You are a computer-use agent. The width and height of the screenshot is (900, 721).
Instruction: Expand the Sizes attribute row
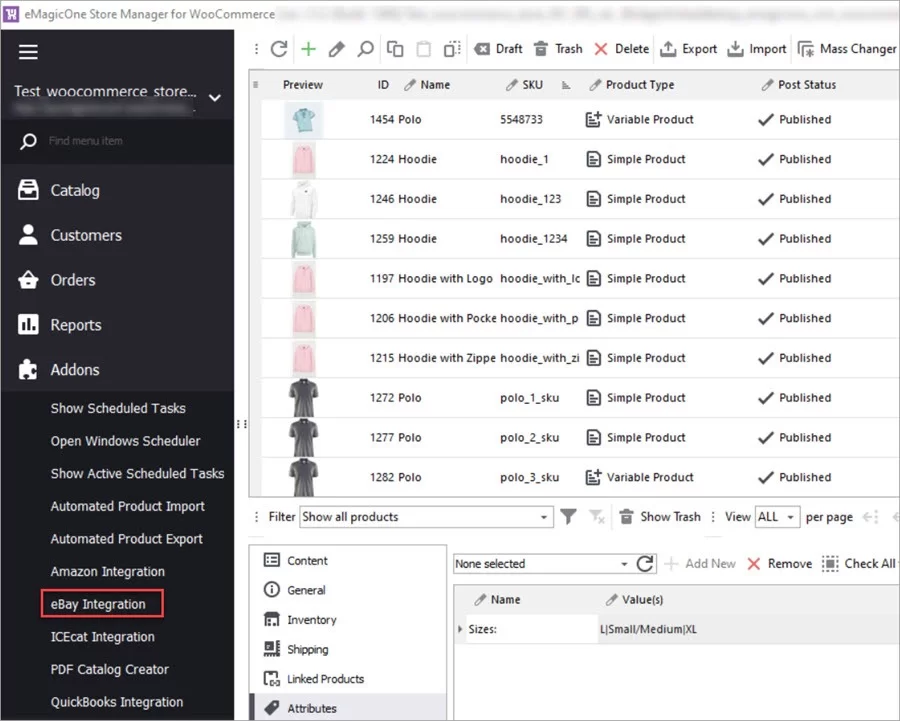coord(460,630)
